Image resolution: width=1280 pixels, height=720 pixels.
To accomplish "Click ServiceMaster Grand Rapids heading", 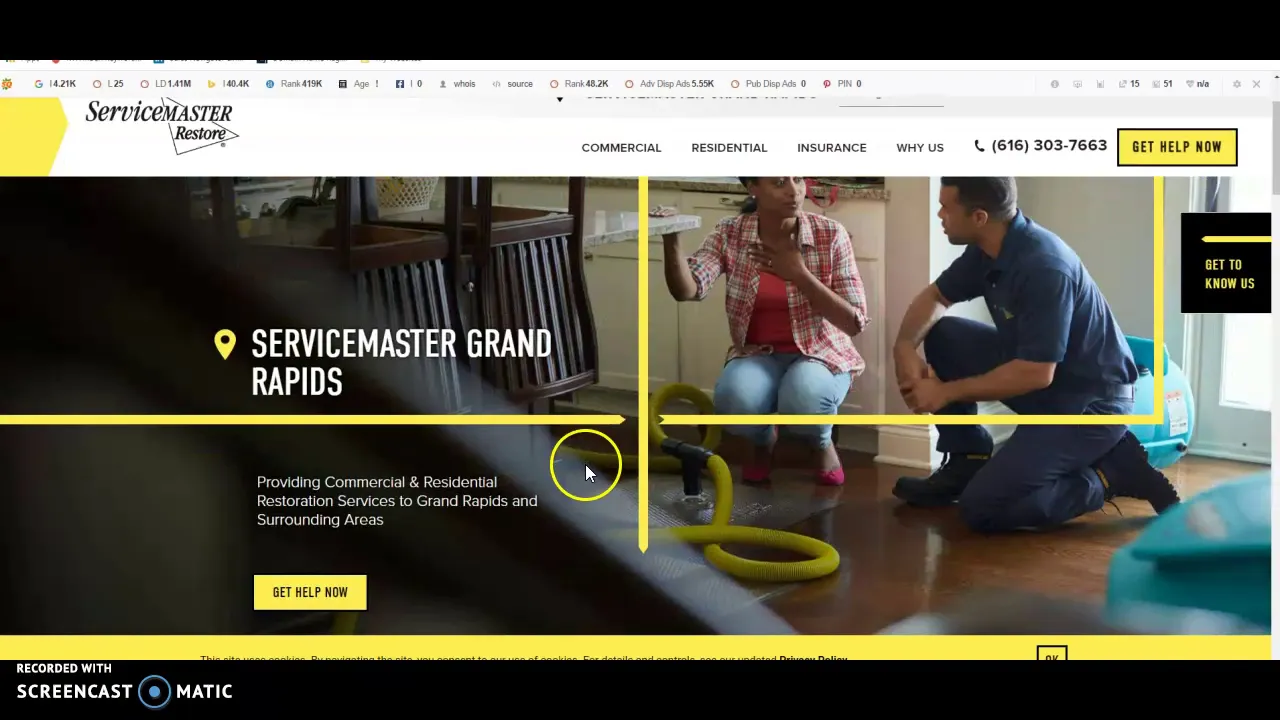I will coord(401,362).
